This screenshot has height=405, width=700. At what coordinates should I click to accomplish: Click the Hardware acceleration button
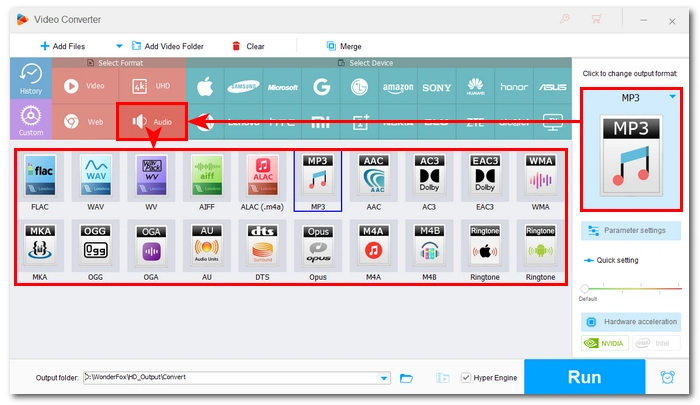[x=631, y=321]
